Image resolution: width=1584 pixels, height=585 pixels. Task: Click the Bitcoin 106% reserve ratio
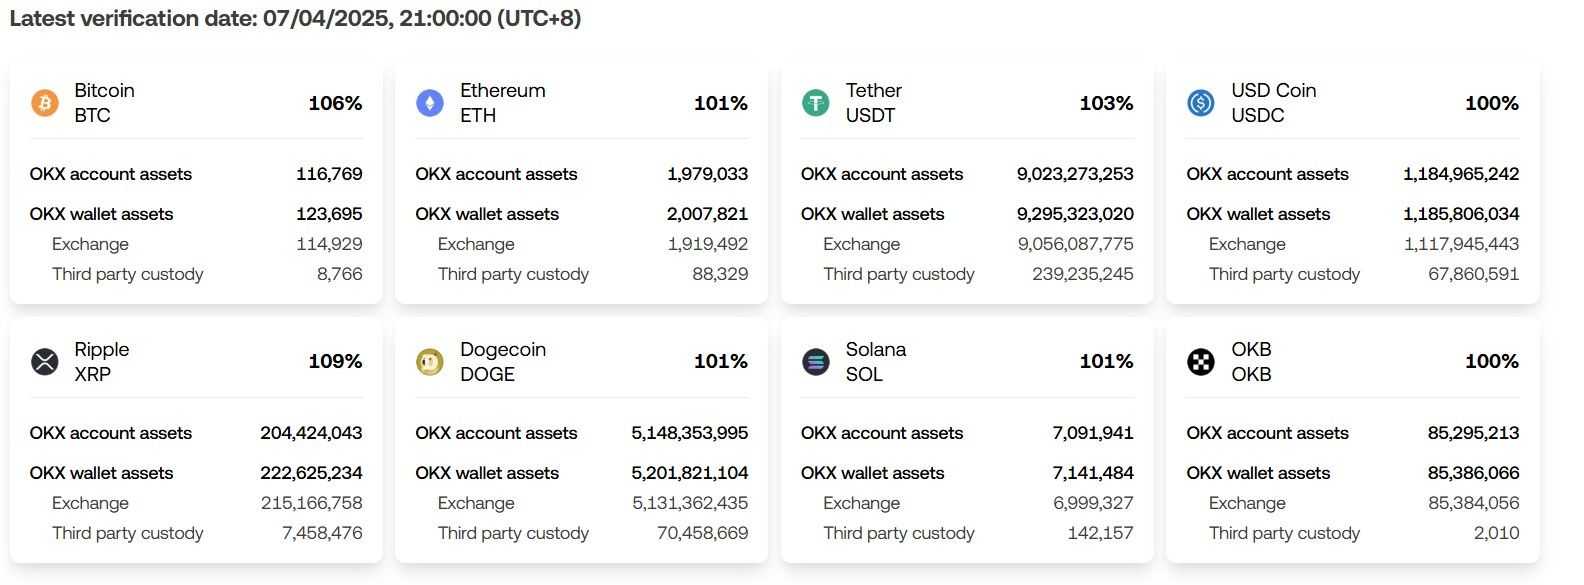coord(335,103)
